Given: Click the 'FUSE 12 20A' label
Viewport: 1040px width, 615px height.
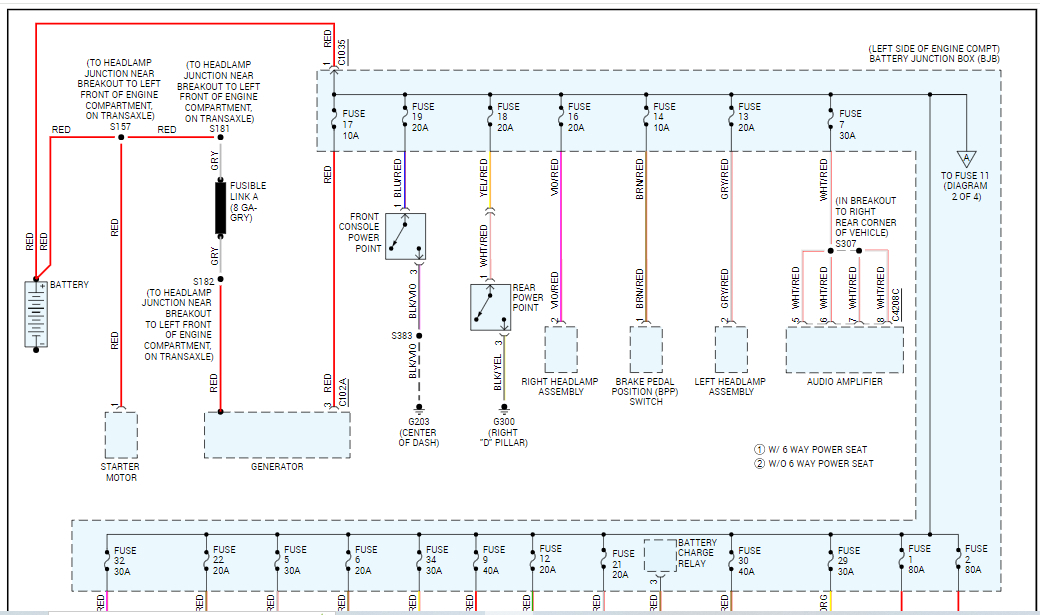Looking at the screenshot, I should click(x=551, y=559).
